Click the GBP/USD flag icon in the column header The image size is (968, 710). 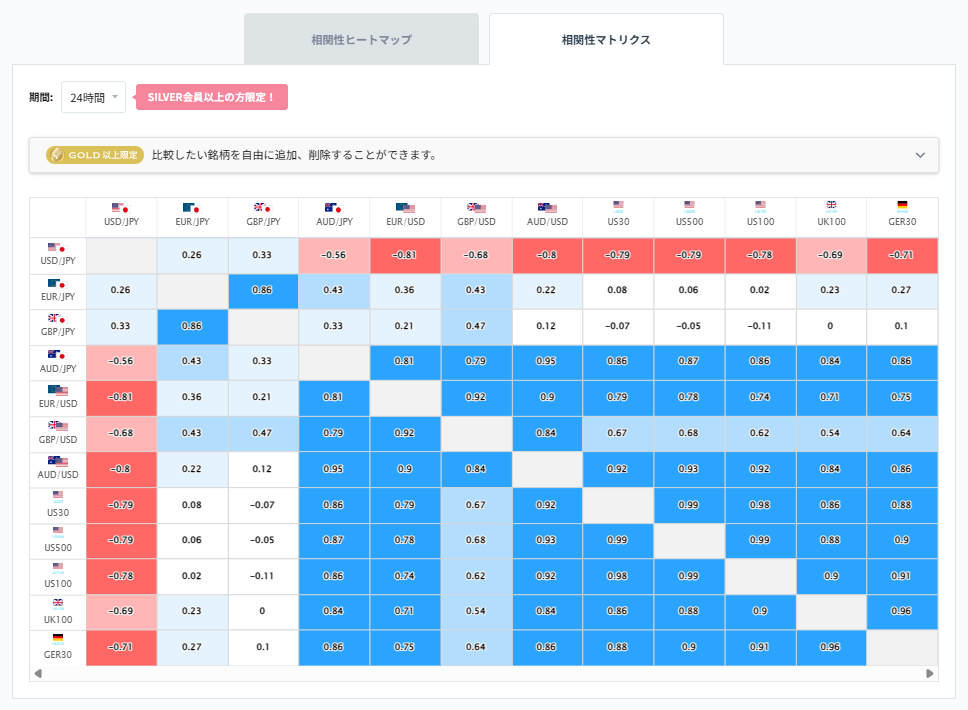pos(476,207)
